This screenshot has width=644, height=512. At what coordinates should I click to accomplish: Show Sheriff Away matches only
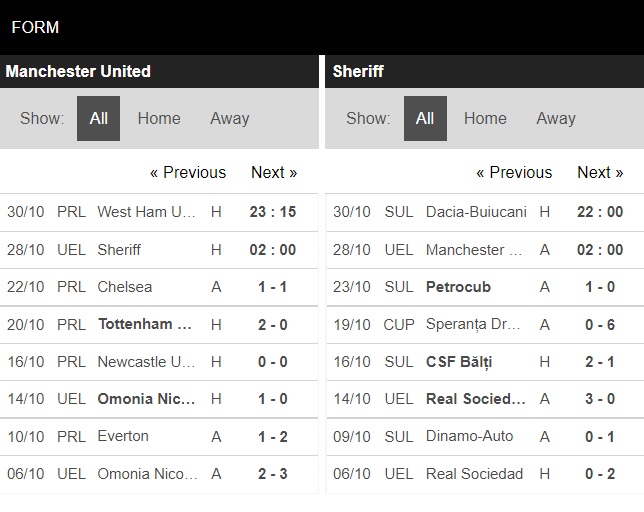(x=556, y=119)
